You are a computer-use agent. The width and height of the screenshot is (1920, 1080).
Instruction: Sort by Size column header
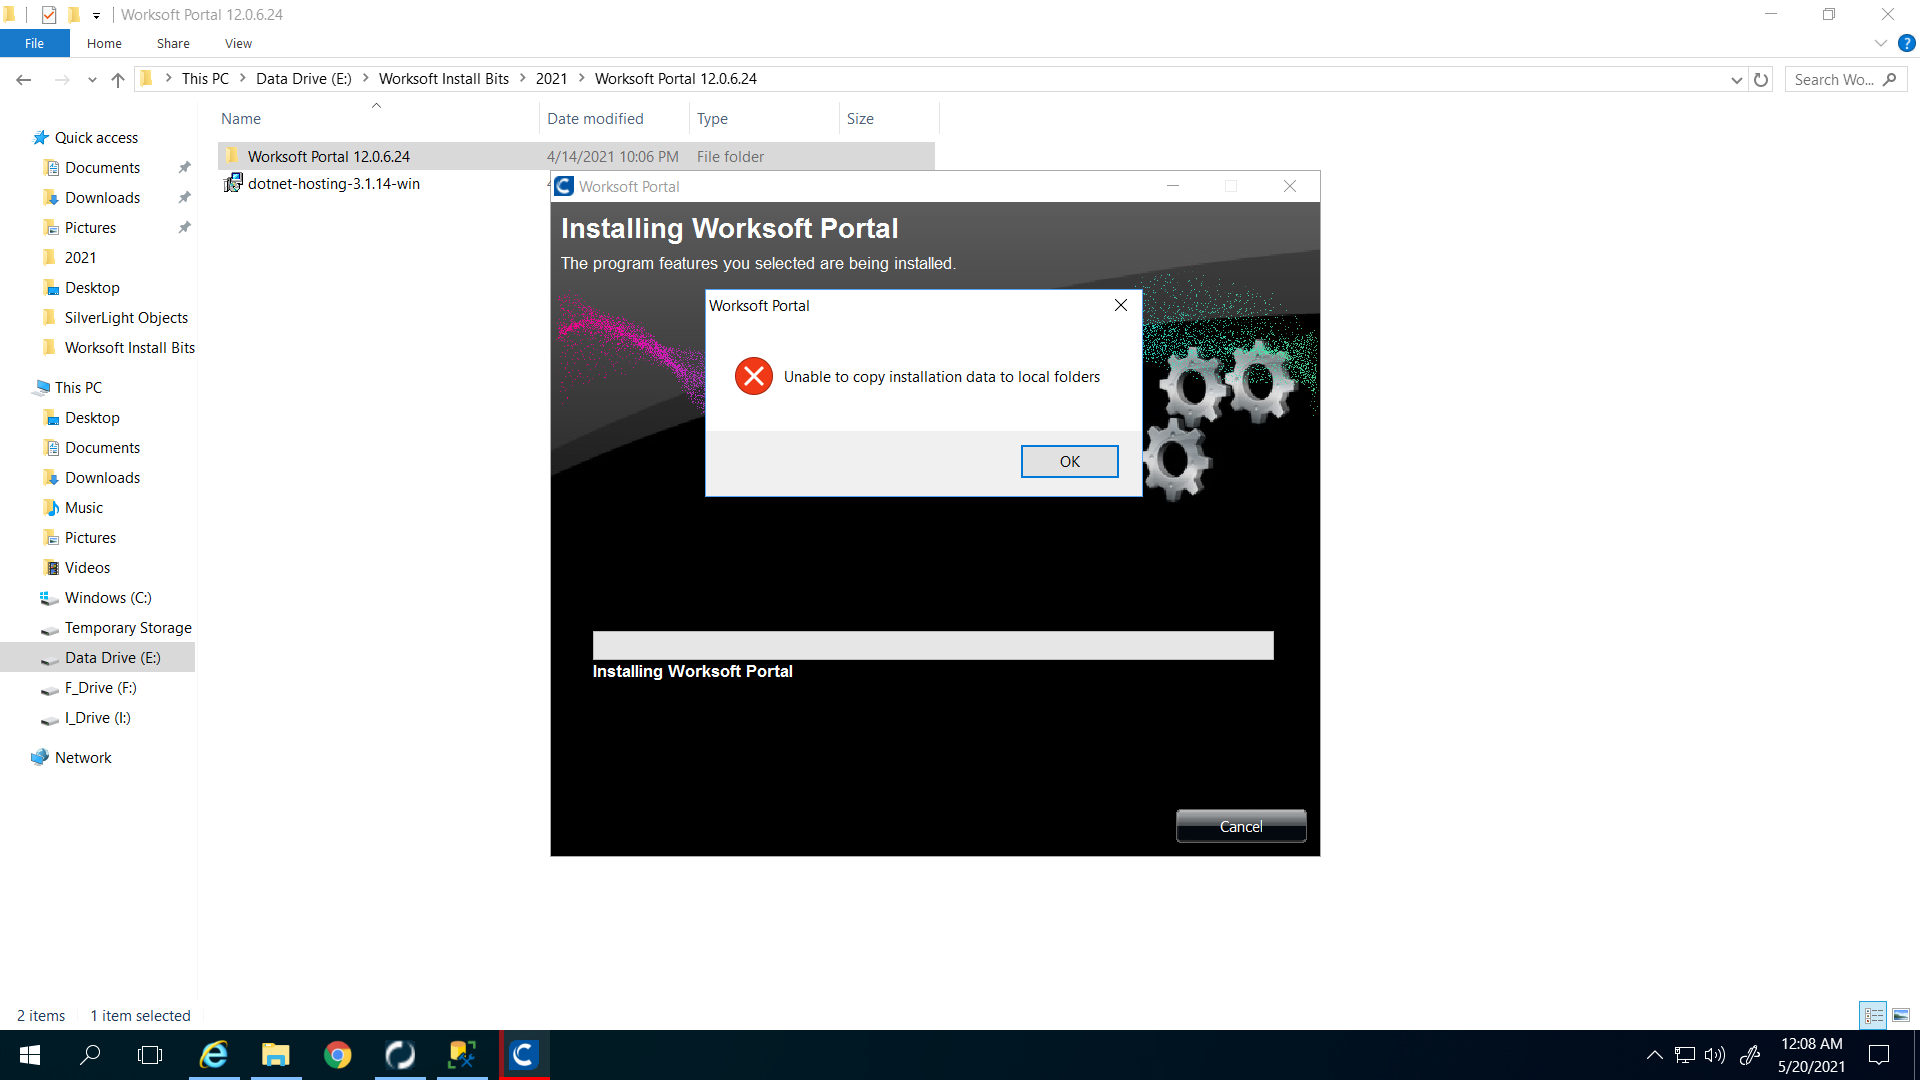point(889,118)
